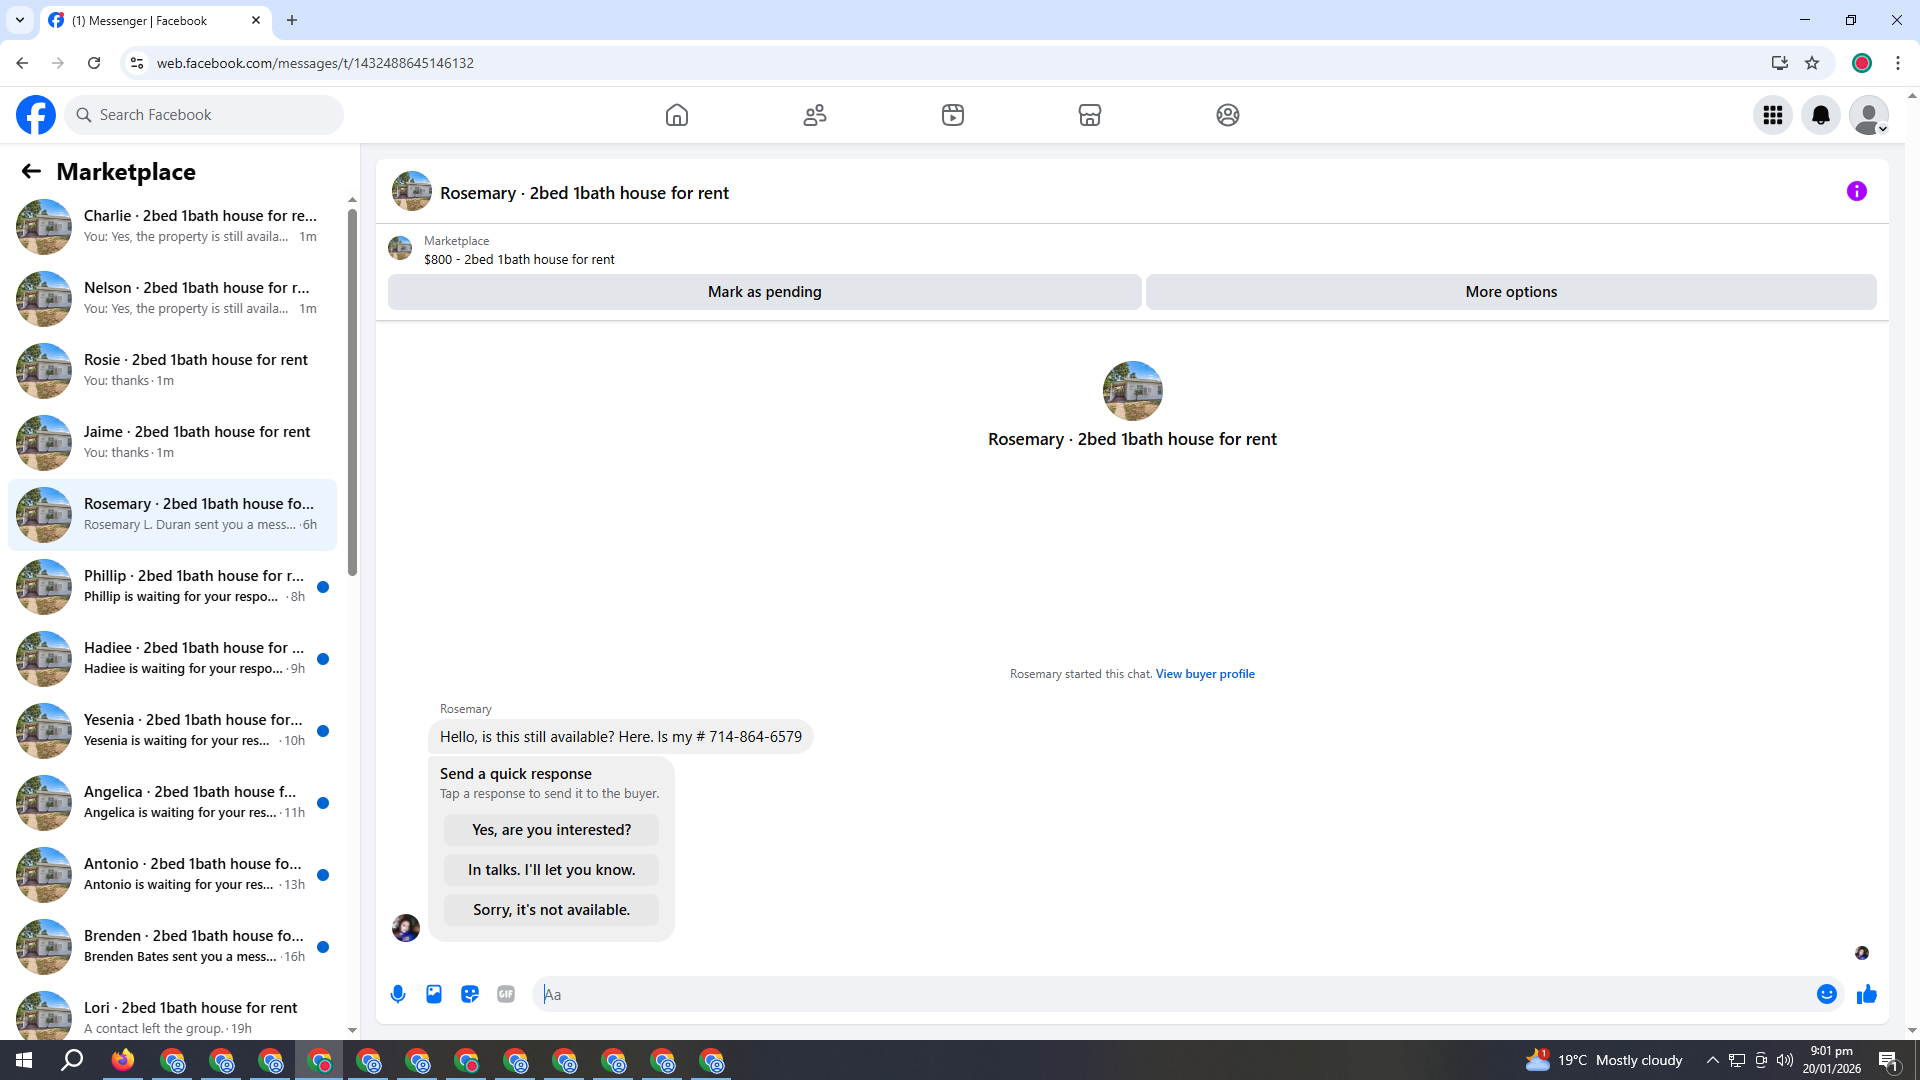The width and height of the screenshot is (1920, 1080).
Task: Open Jaime's conversation
Action: click(172, 443)
